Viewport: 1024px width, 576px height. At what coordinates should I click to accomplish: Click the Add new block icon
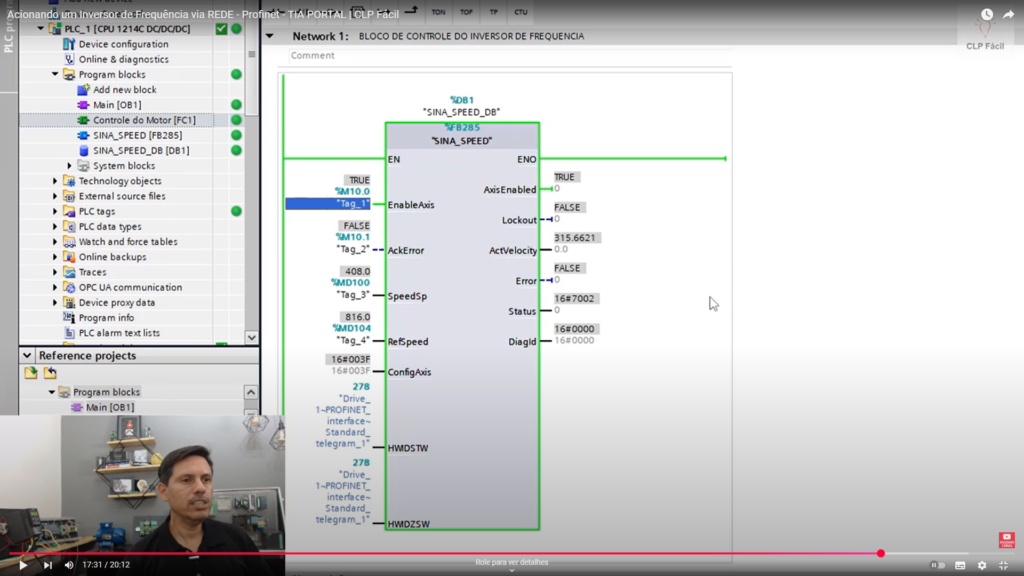point(83,89)
